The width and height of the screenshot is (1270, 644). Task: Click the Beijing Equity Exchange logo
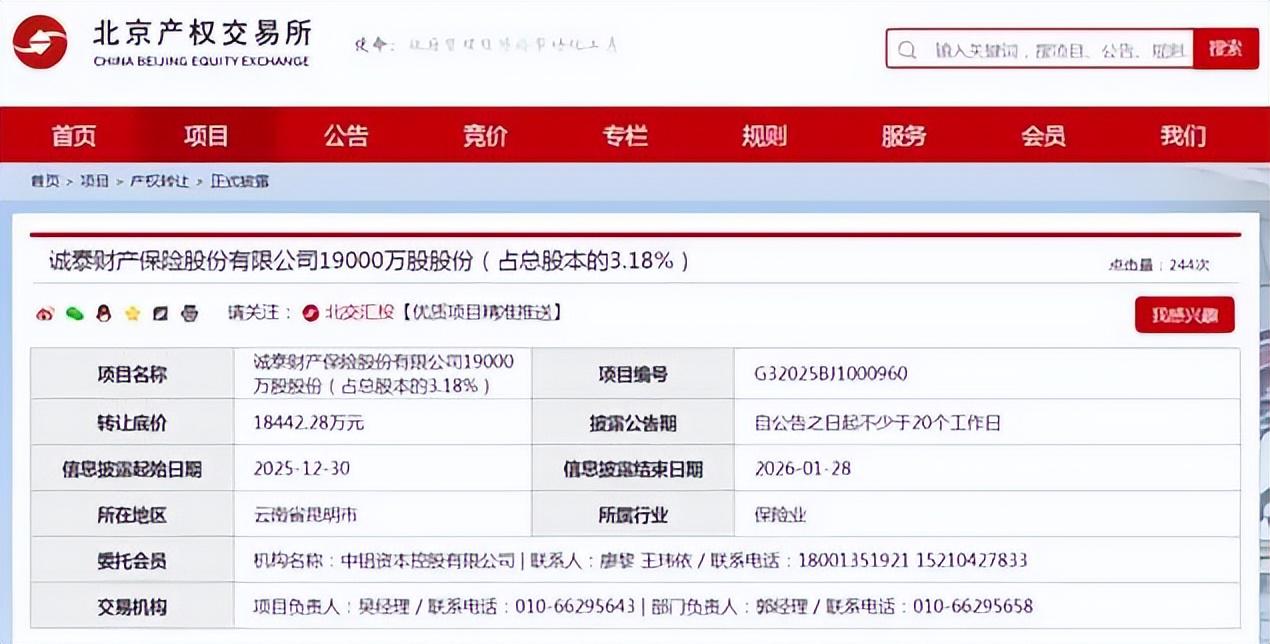[x=40, y=42]
